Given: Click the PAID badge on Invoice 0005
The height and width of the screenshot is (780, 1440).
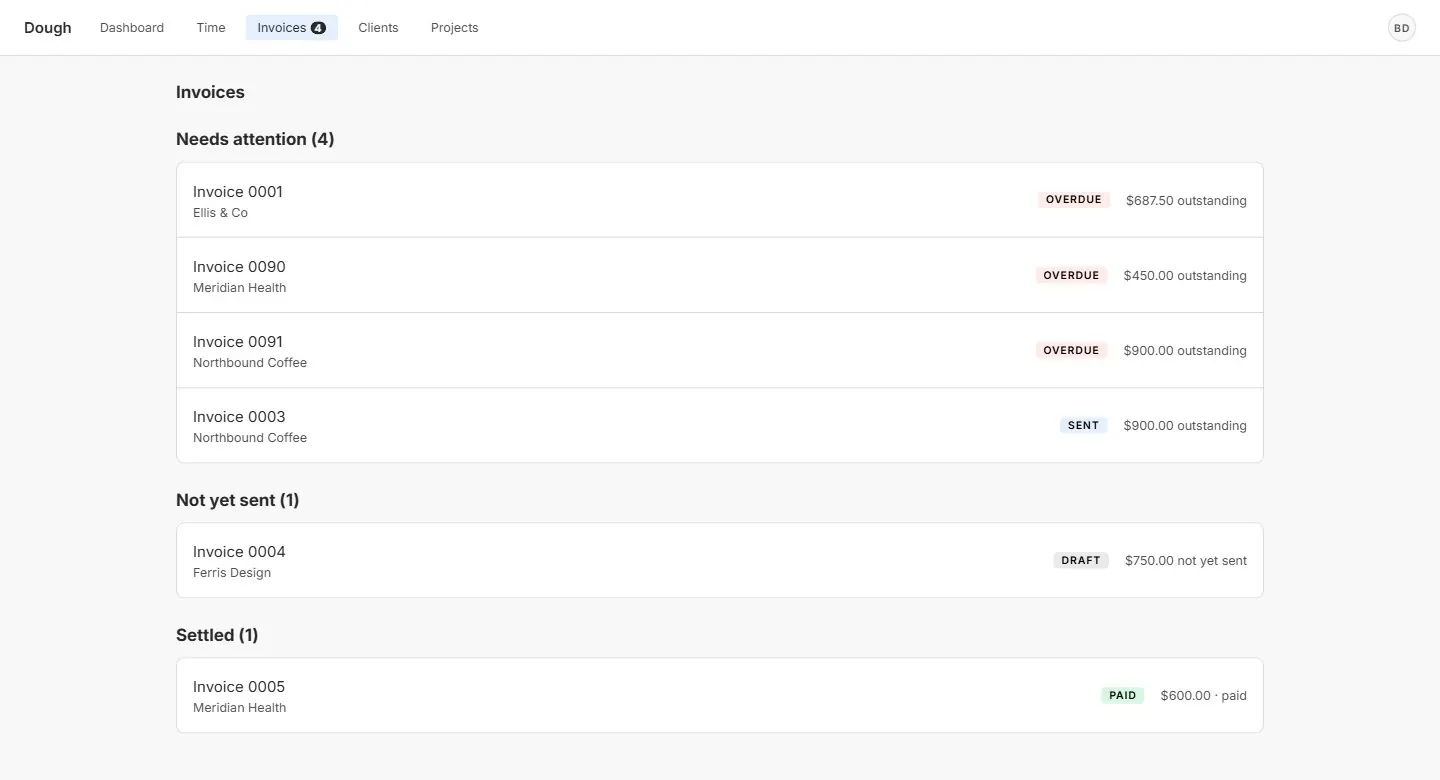Looking at the screenshot, I should pyautogui.click(x=1123, y=695).
